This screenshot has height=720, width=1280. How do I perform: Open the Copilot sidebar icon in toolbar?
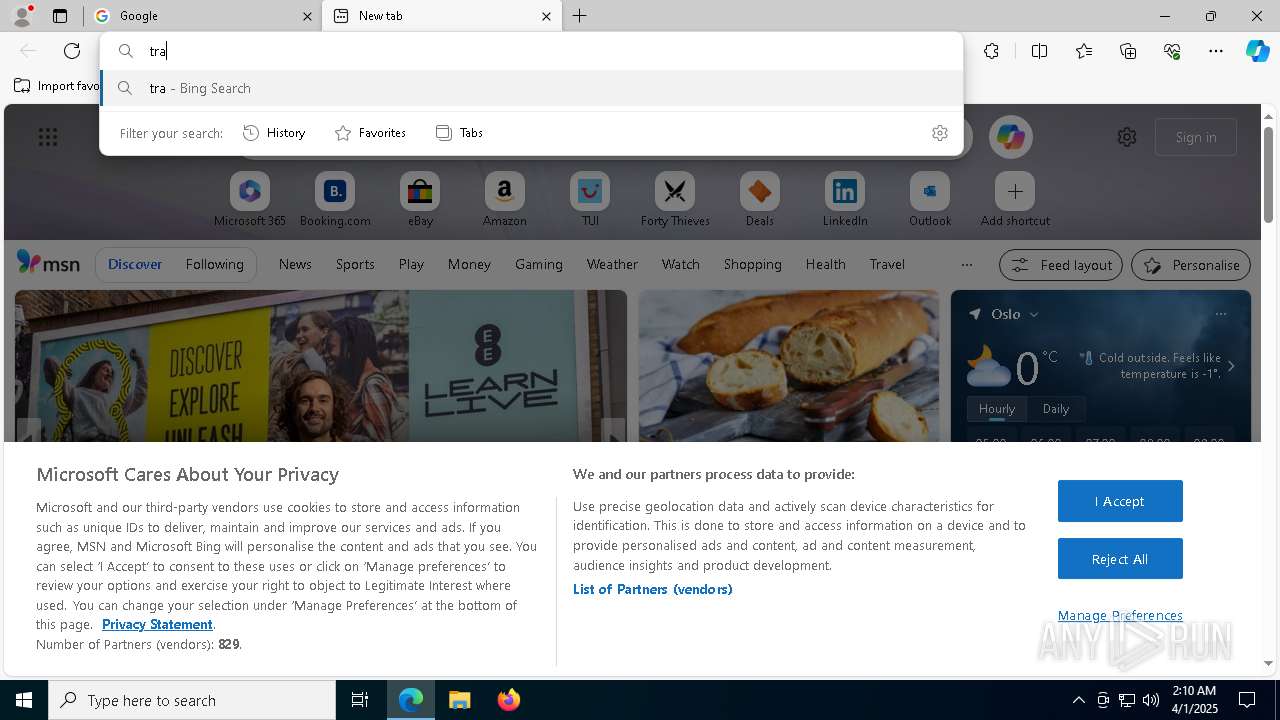pyautogui.click(x=1257, y=51)
